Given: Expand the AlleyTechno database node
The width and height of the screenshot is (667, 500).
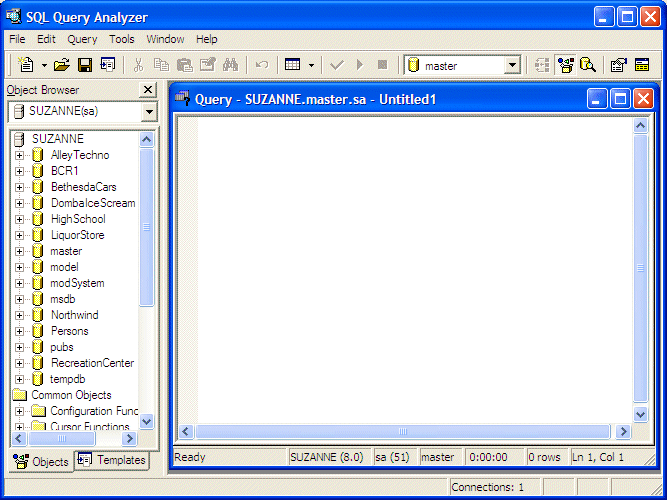Looking at the screenshot, I should pyautogui.click(x=19, y=155).
